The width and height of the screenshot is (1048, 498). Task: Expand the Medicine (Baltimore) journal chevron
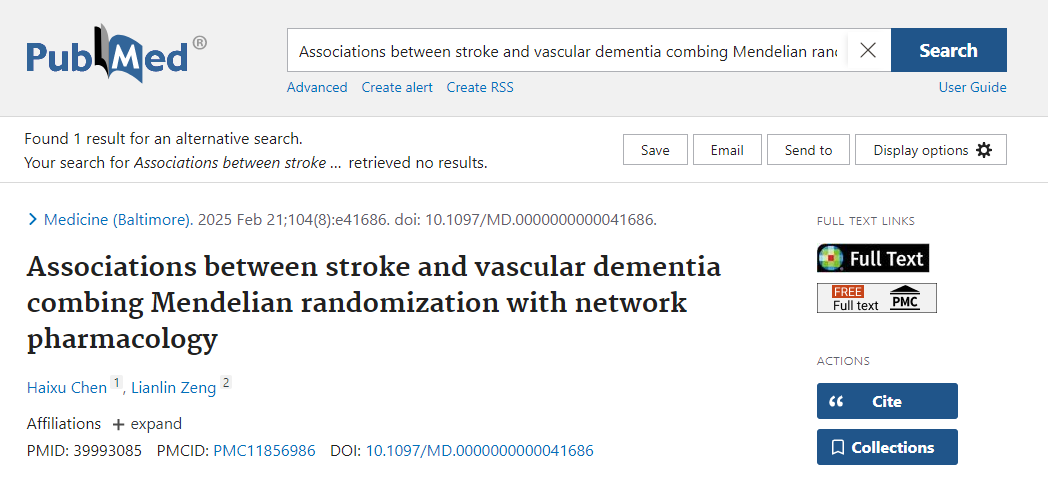click(33, 220)
